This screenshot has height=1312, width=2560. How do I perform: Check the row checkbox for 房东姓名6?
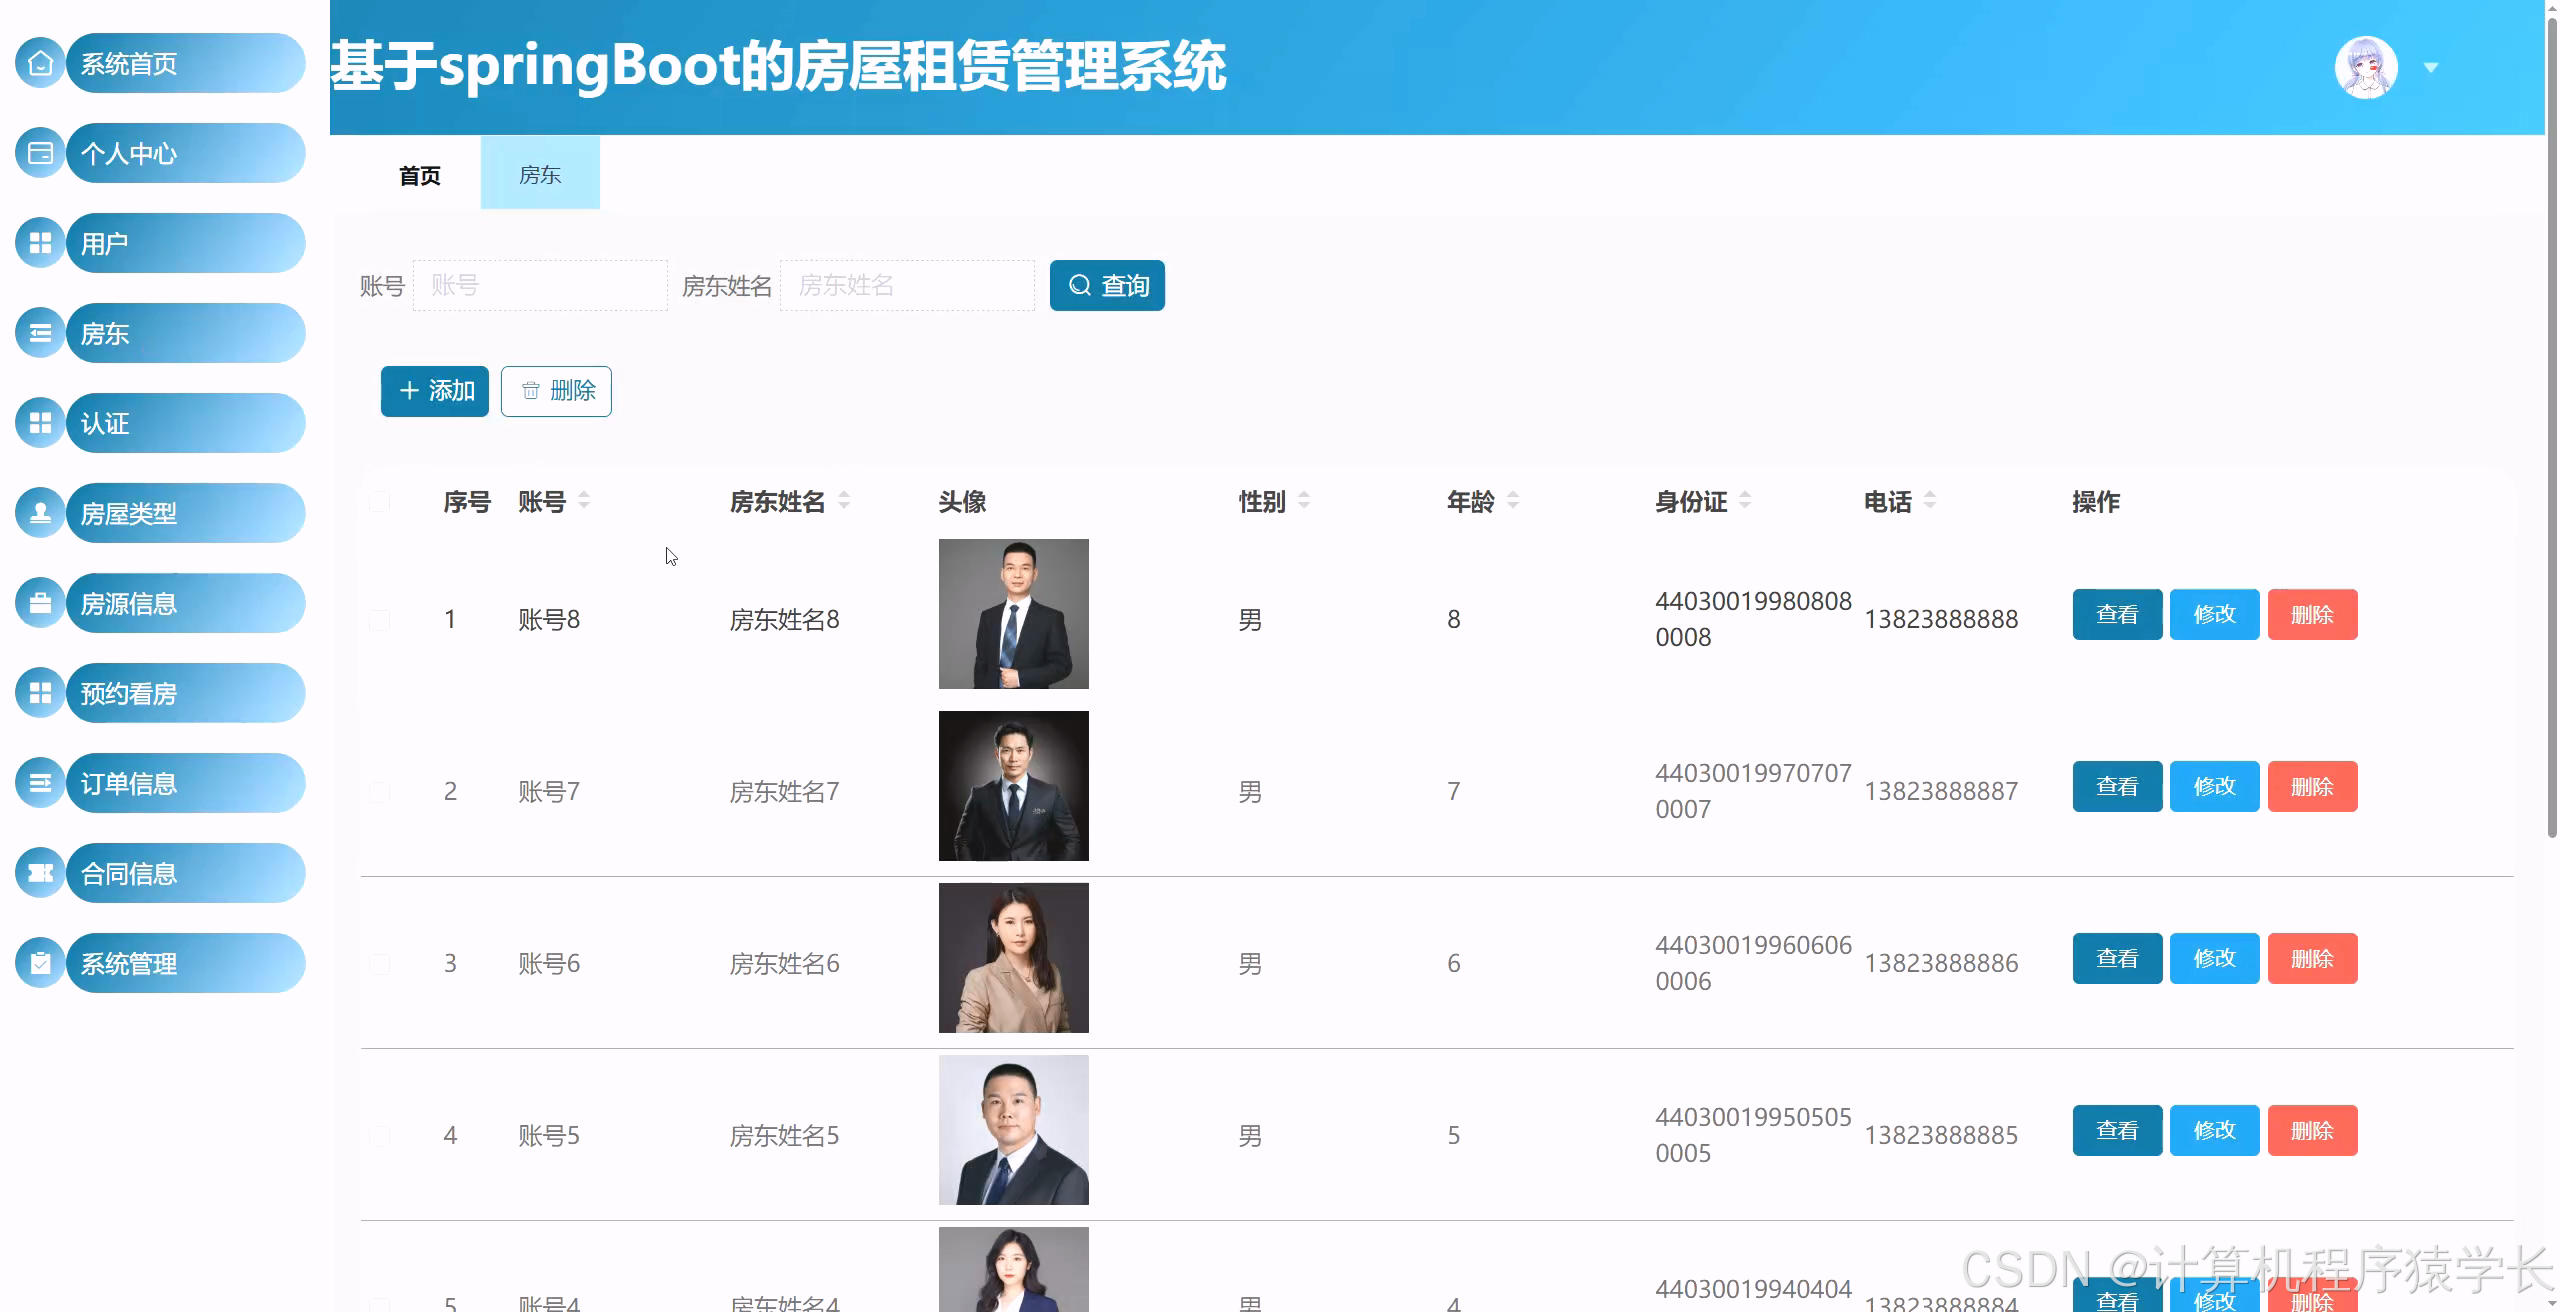pyautogui.click(x=378, y=962)
